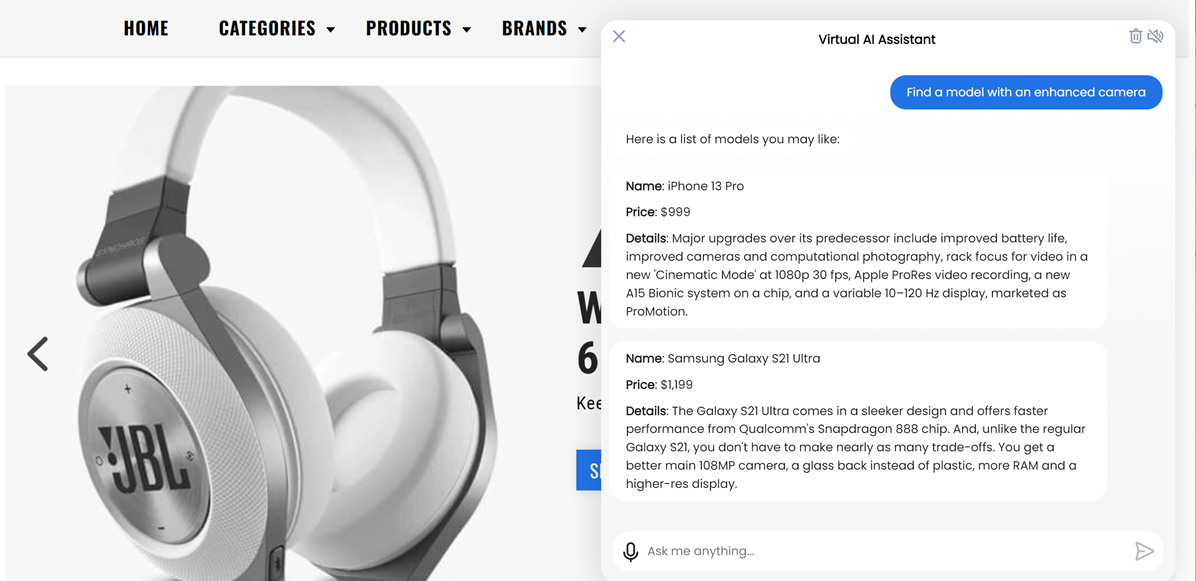Select the iPhone 13 Pro result card

point(858,248)
